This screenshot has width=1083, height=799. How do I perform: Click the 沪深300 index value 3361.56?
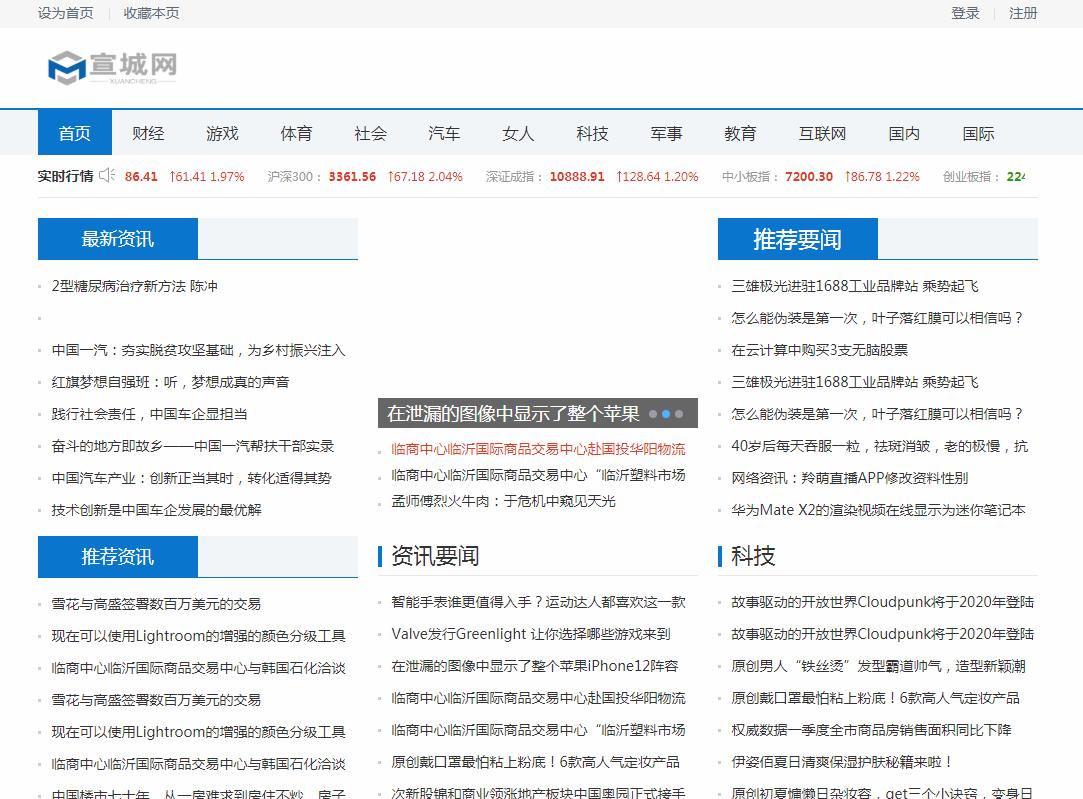pos(352,177)
